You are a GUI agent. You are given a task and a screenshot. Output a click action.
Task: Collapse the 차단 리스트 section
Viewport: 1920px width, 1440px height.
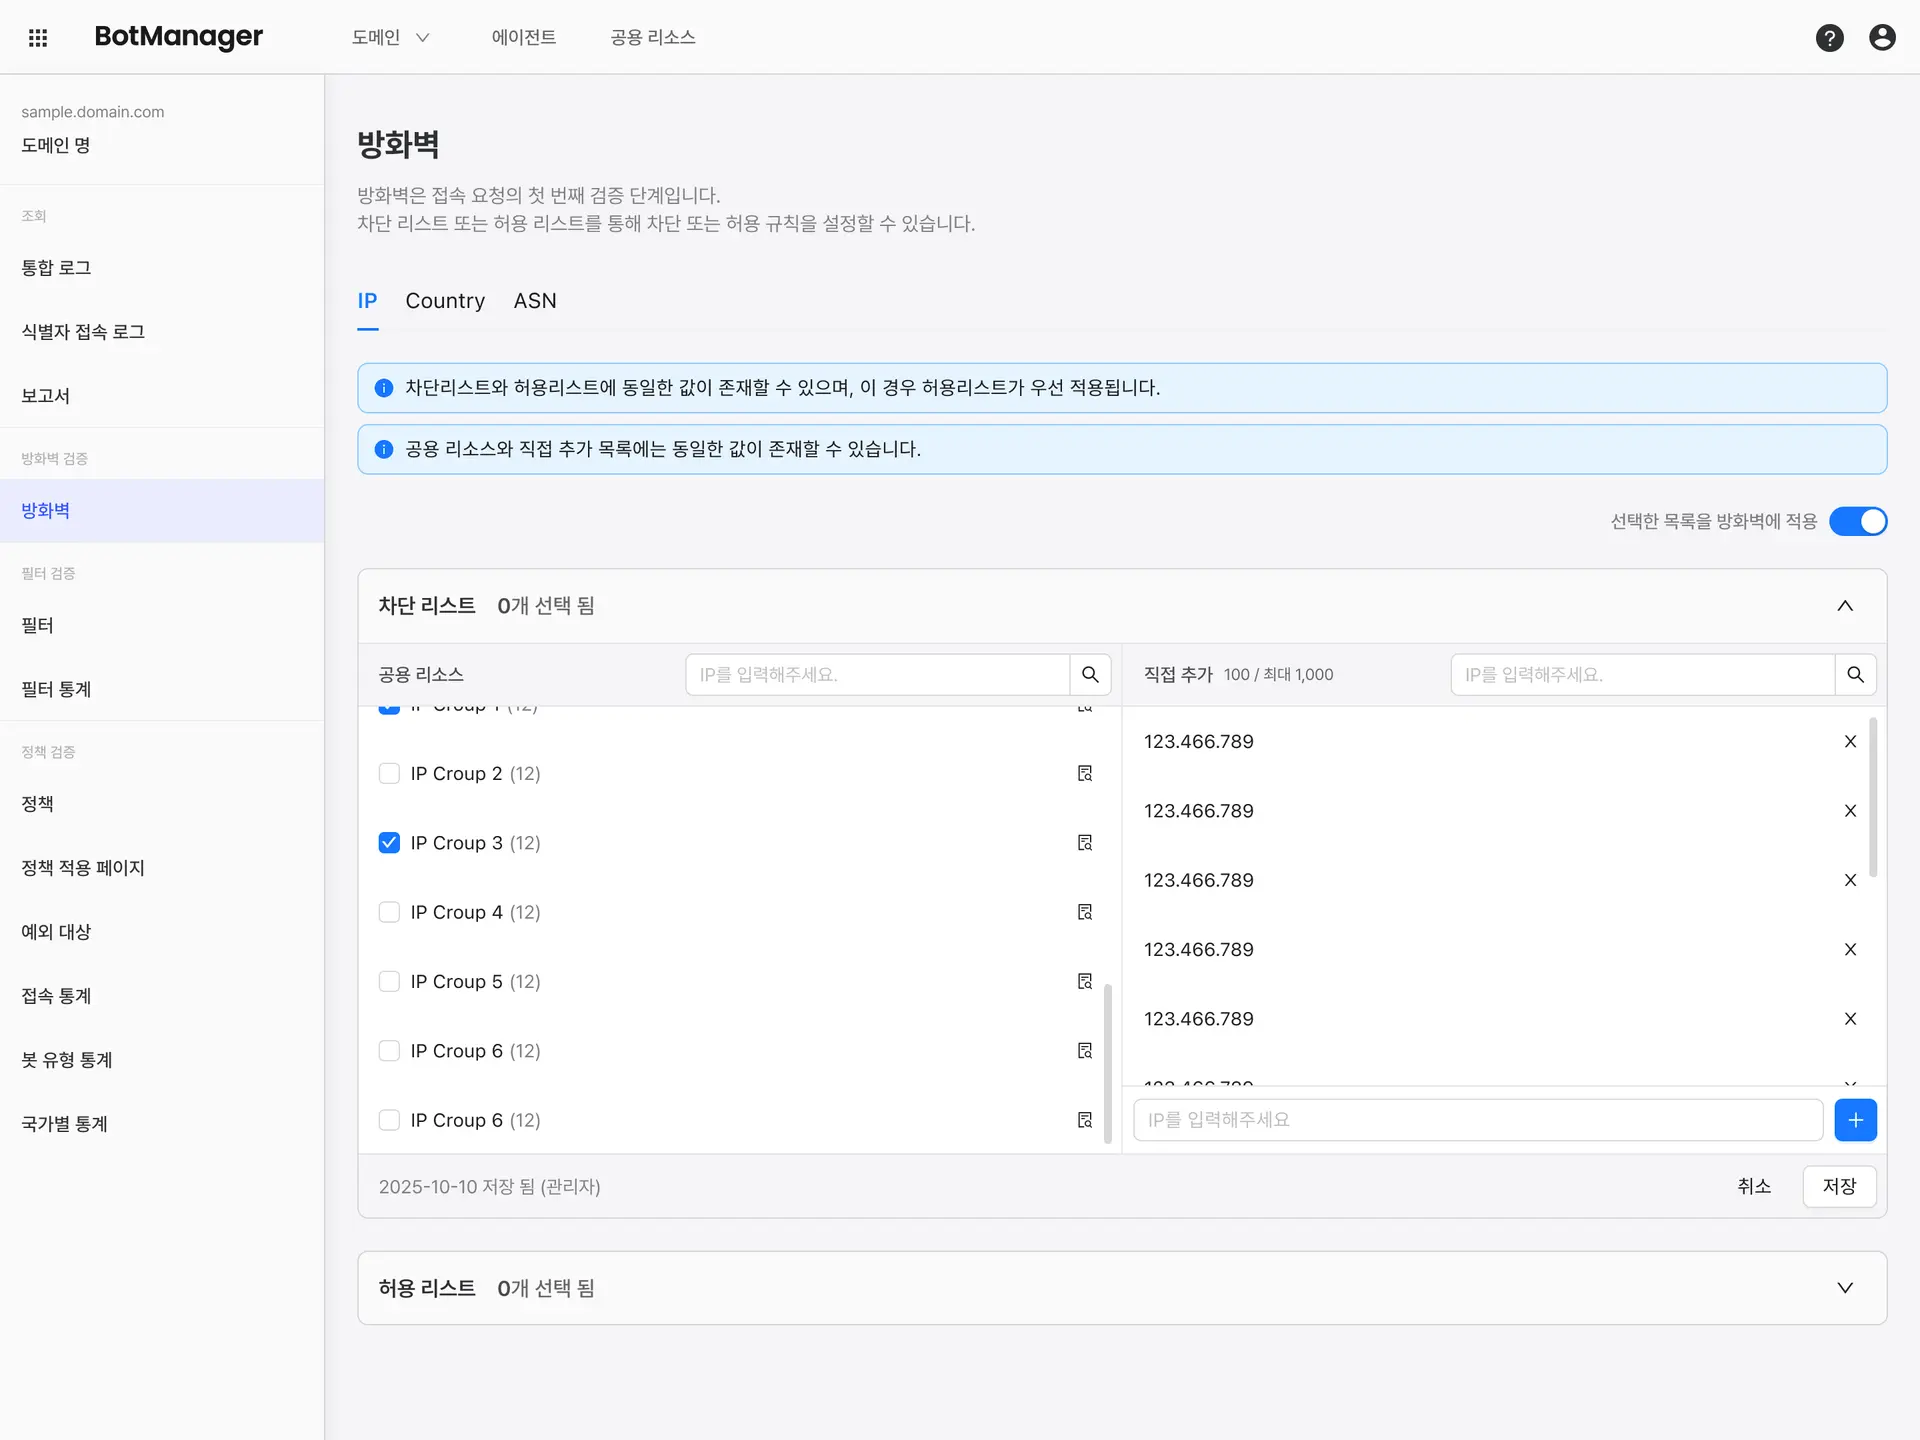pos(1845,606)
